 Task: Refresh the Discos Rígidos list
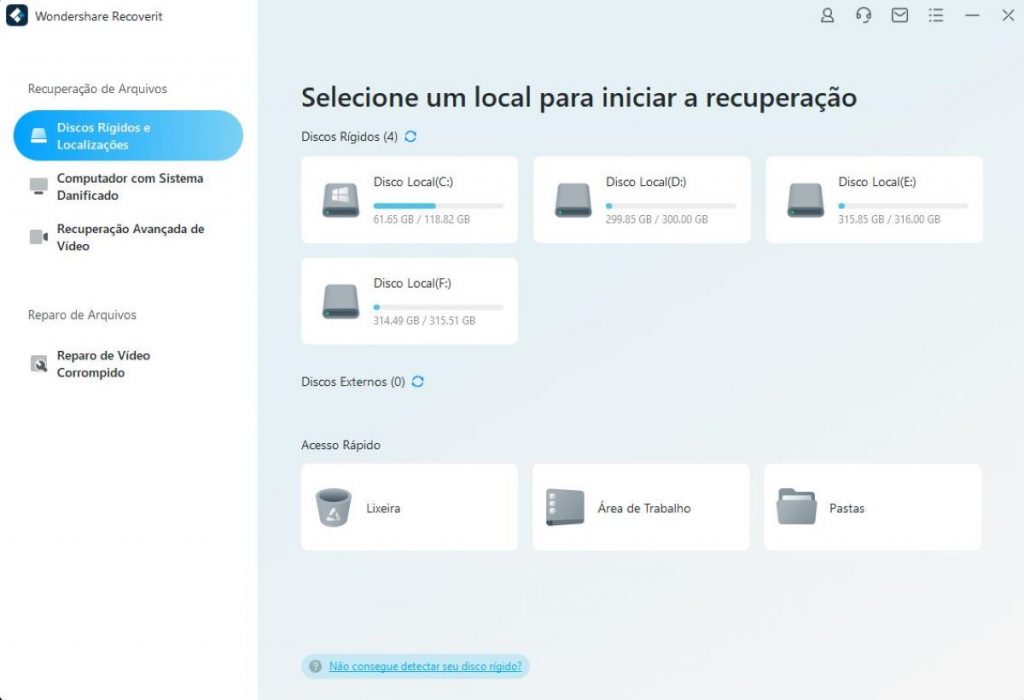pos(410,136)
